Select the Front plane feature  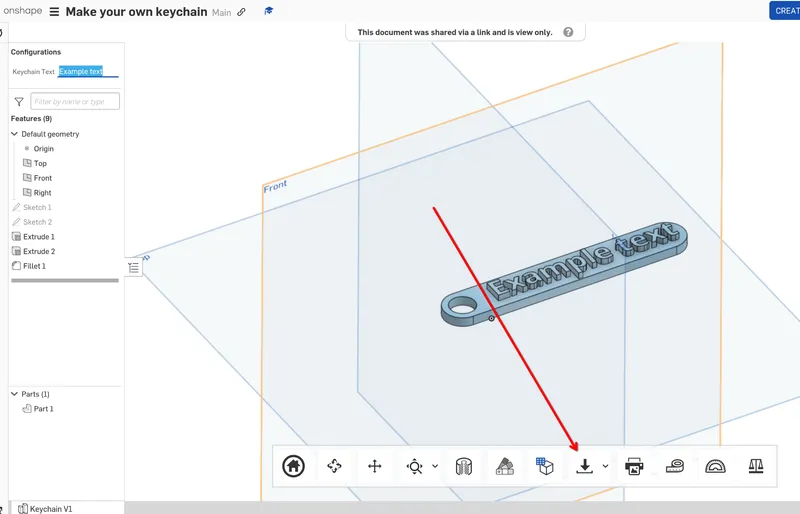[42, 178]
